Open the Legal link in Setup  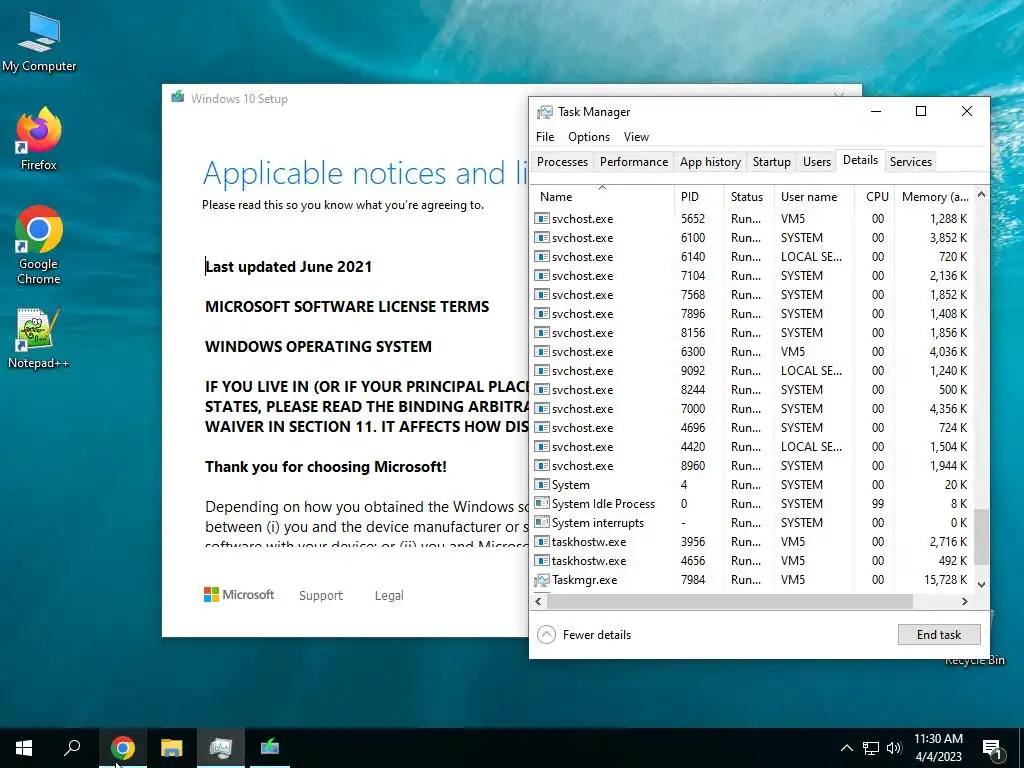[389, 596]
